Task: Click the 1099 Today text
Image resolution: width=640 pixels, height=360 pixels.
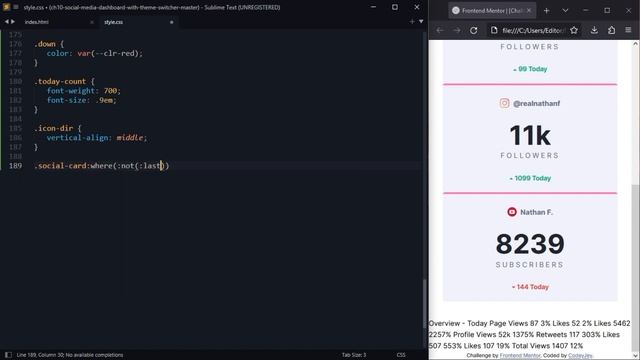Action: [533, 178]
